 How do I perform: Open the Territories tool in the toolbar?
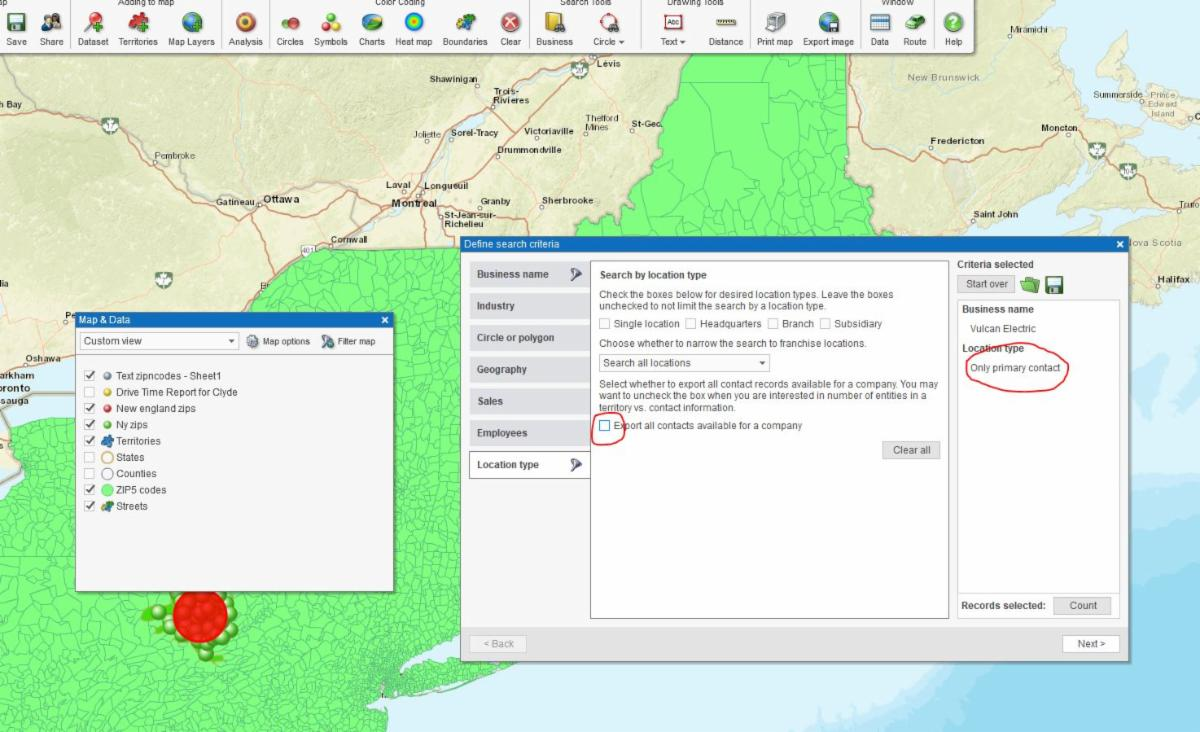pyautogui.click(x=138, y=28)
